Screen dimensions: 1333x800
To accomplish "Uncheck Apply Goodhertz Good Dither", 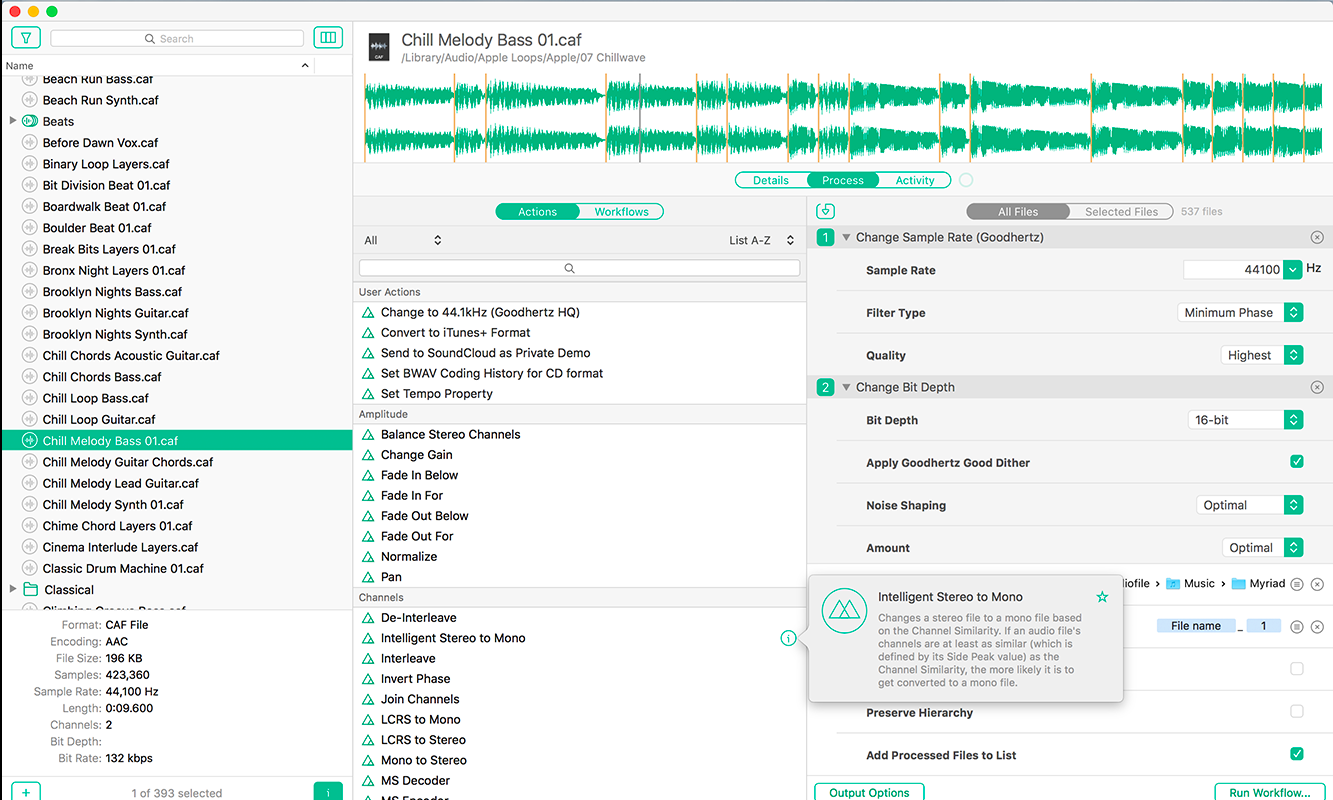I will point(1297,462).
